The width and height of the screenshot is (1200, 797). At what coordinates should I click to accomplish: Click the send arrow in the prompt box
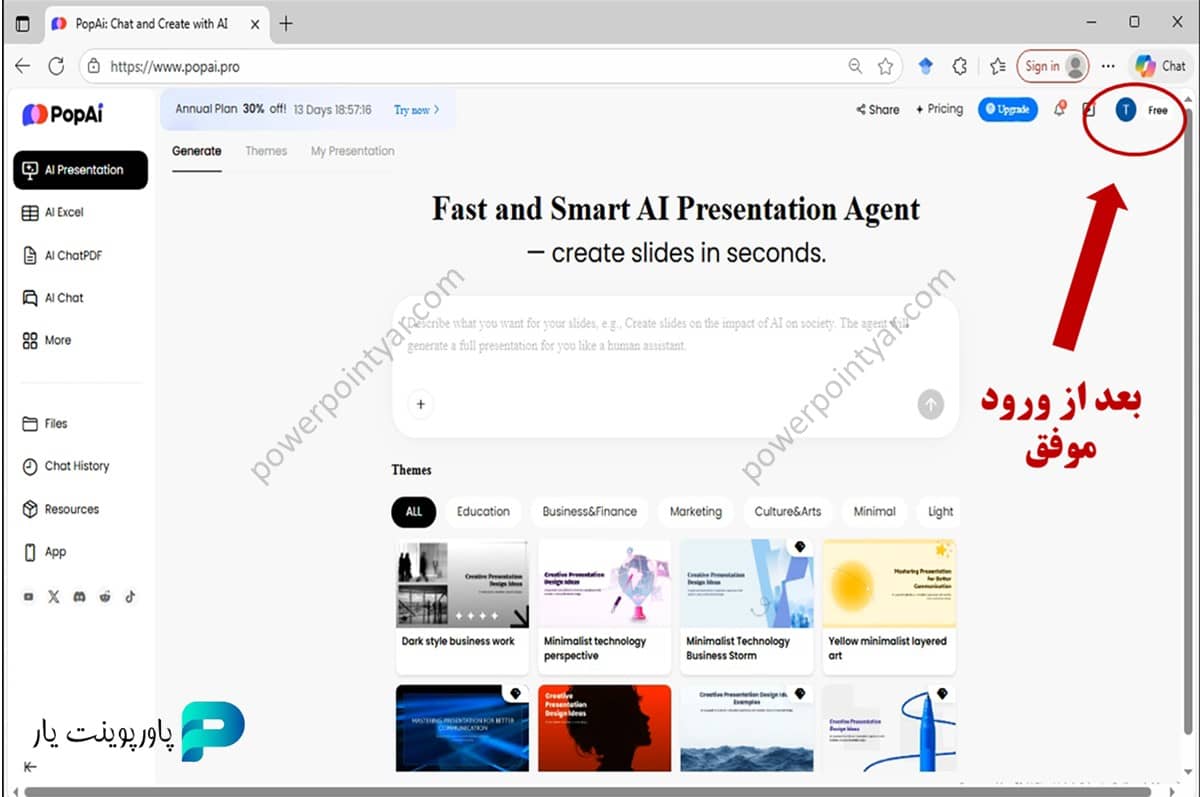point(930,404)
